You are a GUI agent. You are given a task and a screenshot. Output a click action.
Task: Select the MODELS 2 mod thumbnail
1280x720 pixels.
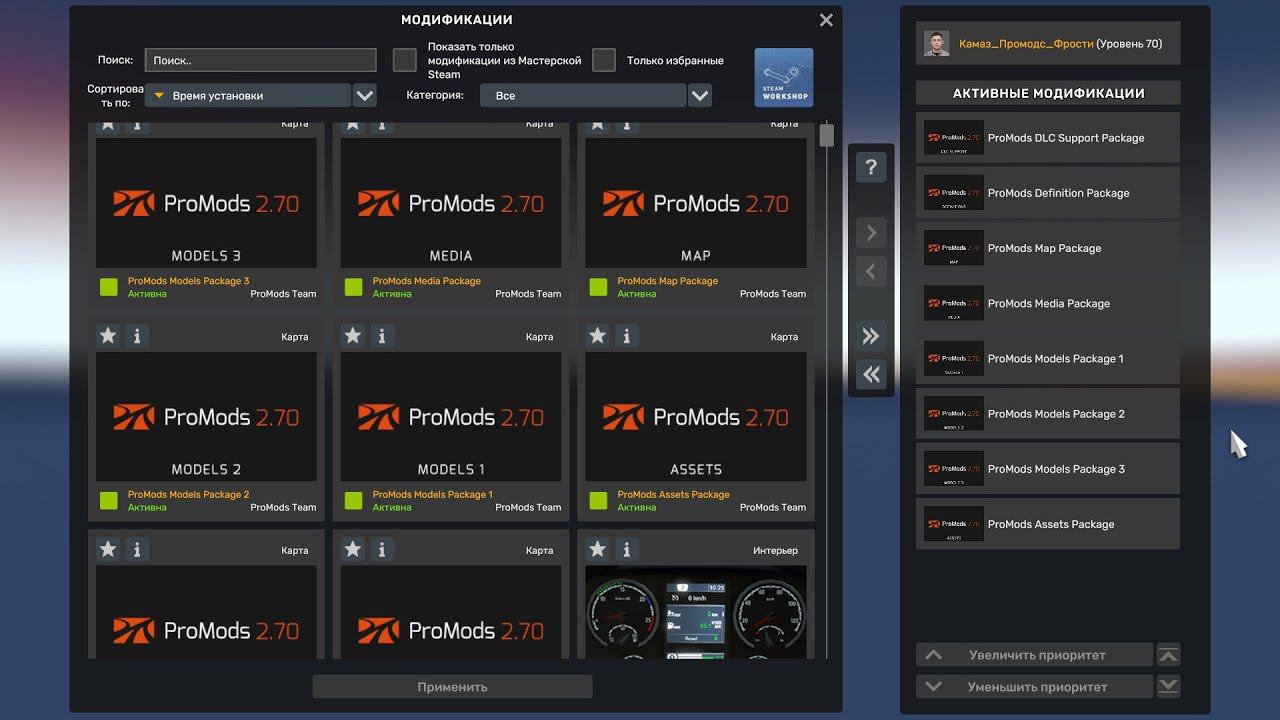(206, 417)
